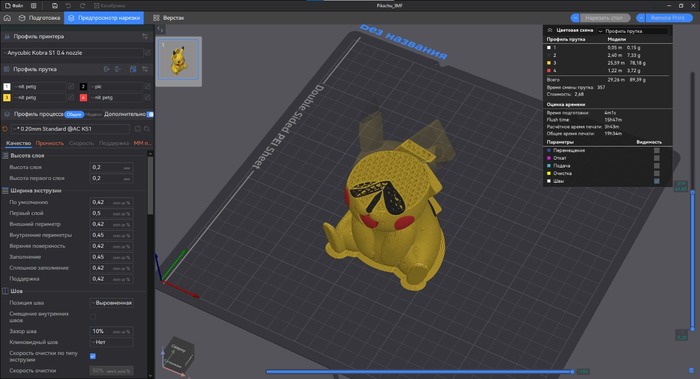Open the Anycubic Kobra S1 printer dropdown
This screenshot has width=700, height=379.
click(x=72, y=53)
